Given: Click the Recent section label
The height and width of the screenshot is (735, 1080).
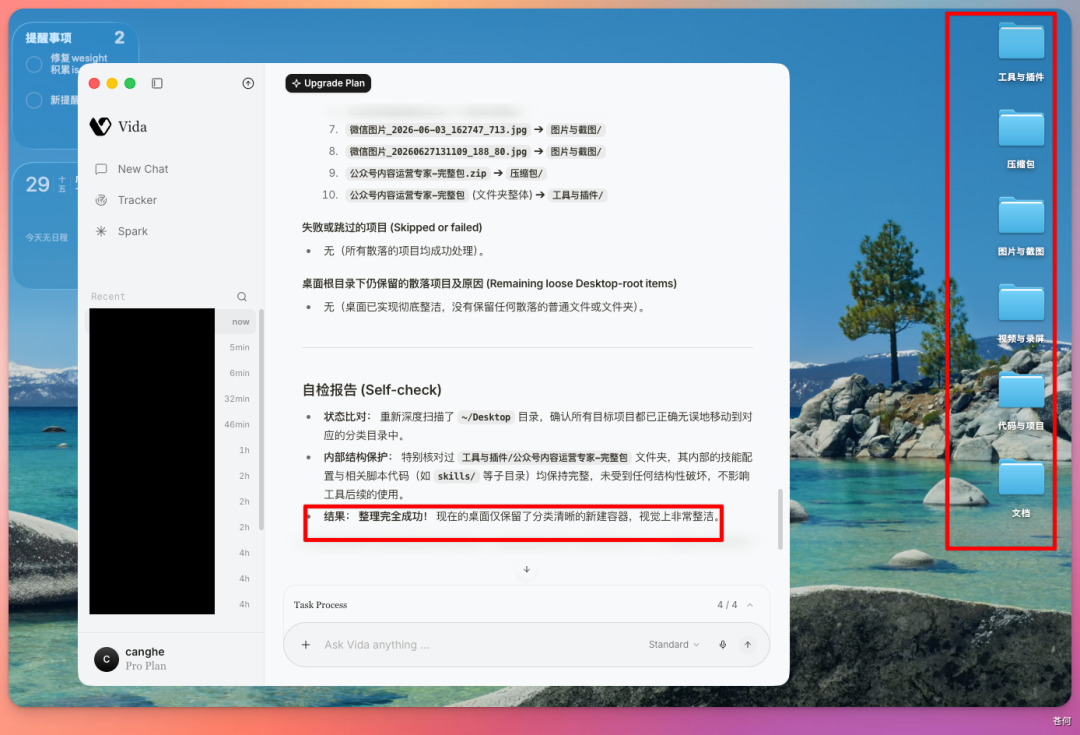Looking at the screenshot, I should [x=108, y=296].
